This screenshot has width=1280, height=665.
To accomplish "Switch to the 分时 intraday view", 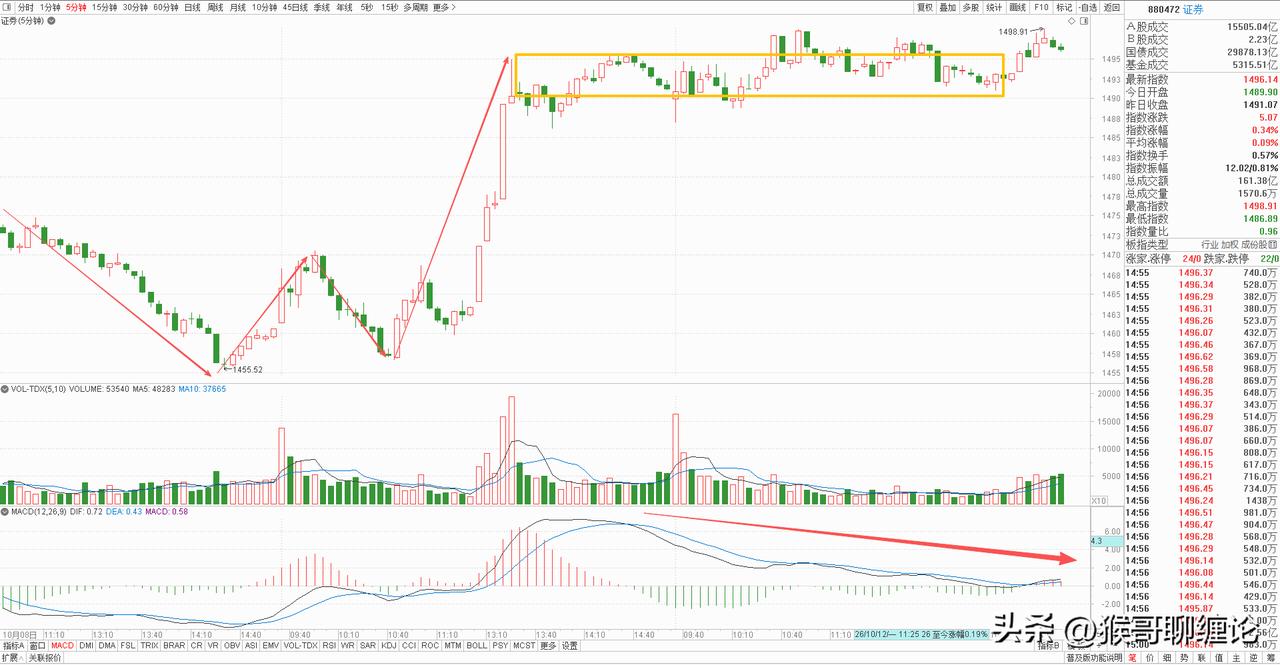I will 28,7.
